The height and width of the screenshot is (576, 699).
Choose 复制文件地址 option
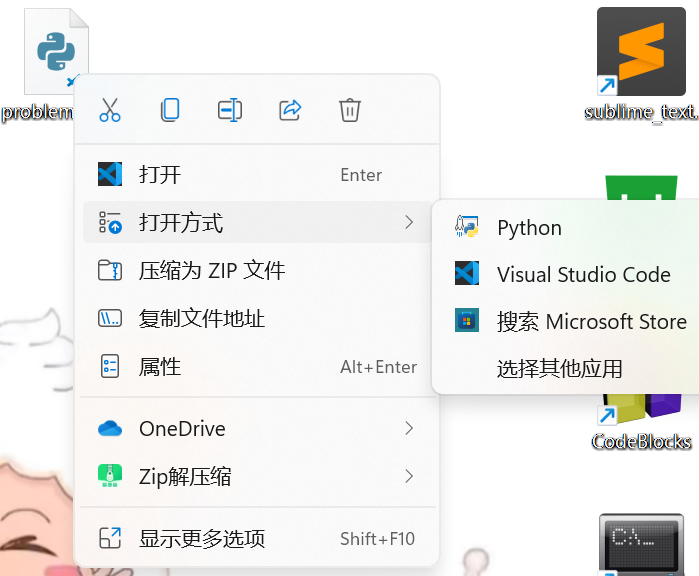click(x=257, y=318)
